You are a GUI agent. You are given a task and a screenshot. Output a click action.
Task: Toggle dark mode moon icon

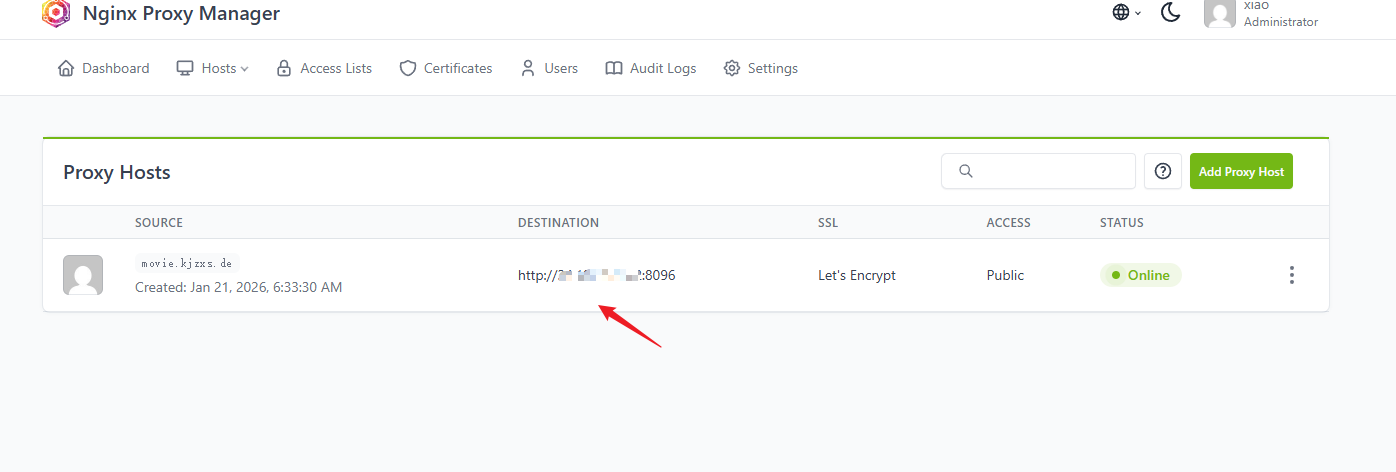(1171, 13)
